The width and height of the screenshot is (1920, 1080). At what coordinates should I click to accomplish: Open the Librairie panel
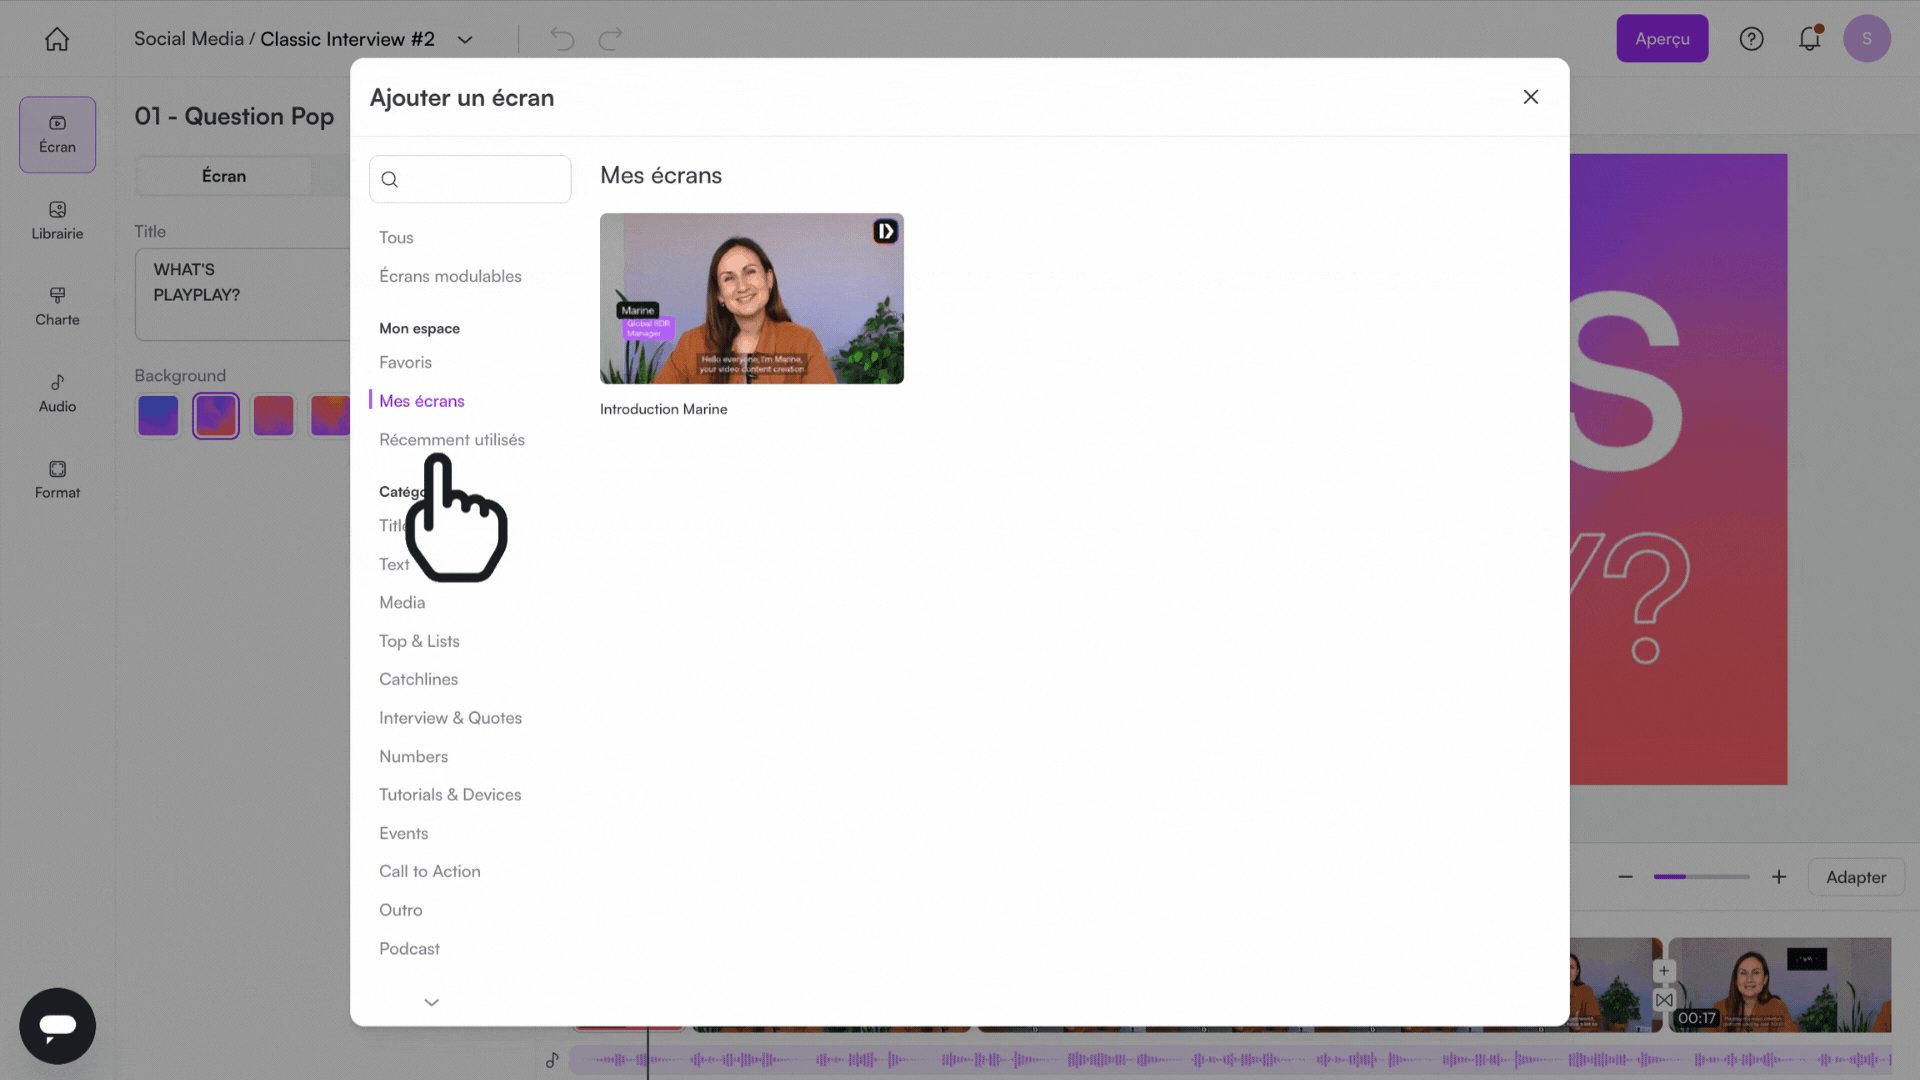point(56,221)
